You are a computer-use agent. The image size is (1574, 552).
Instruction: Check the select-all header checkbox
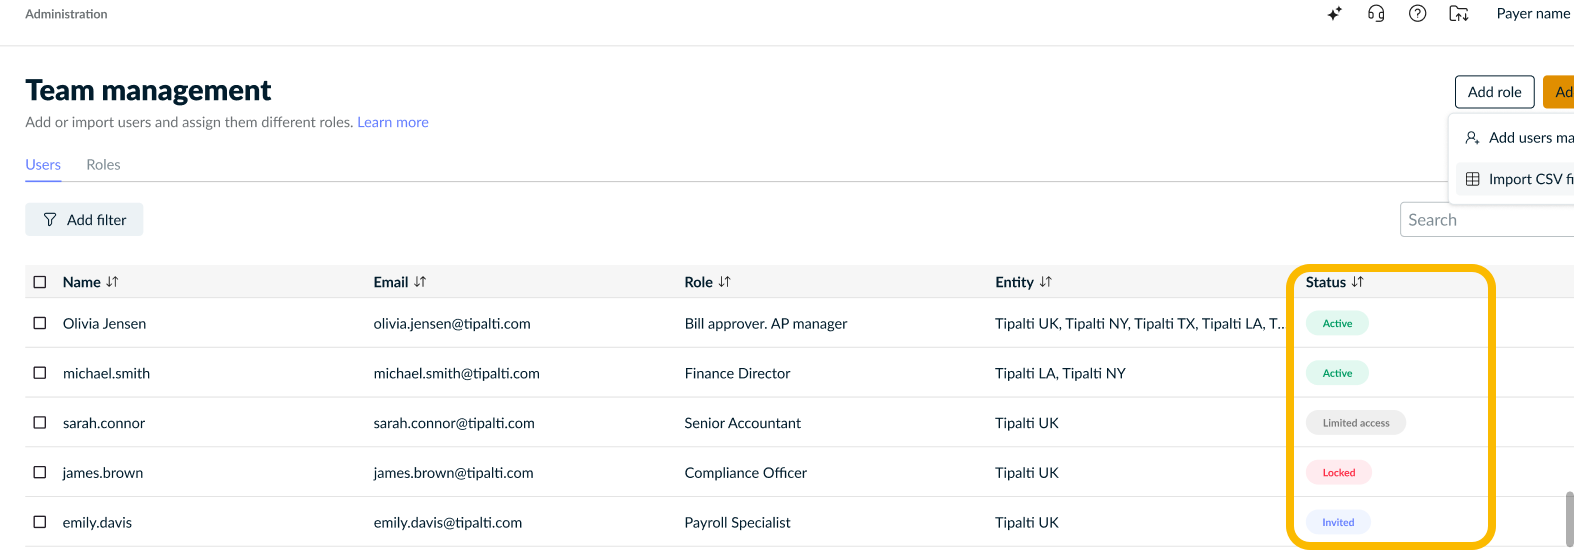click(x=40, y=282)
